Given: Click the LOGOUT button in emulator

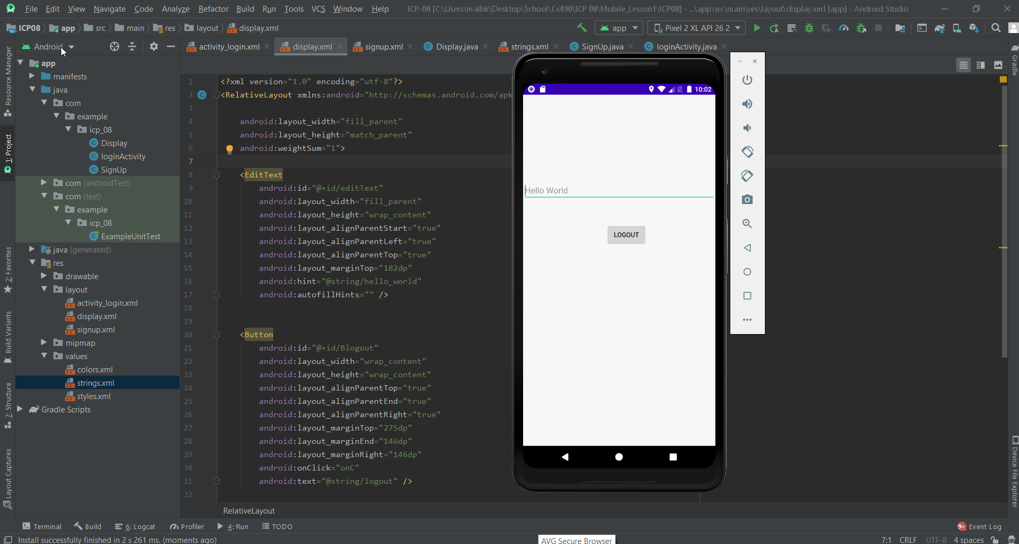Looking at the screenshot, I should 626,235.
